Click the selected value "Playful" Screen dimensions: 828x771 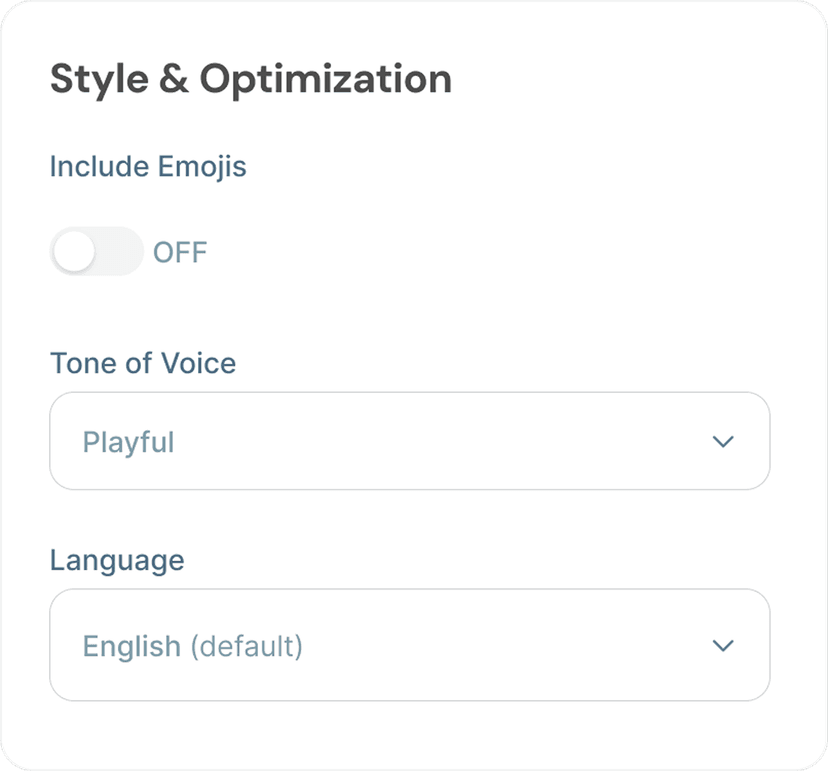(128, 442)
